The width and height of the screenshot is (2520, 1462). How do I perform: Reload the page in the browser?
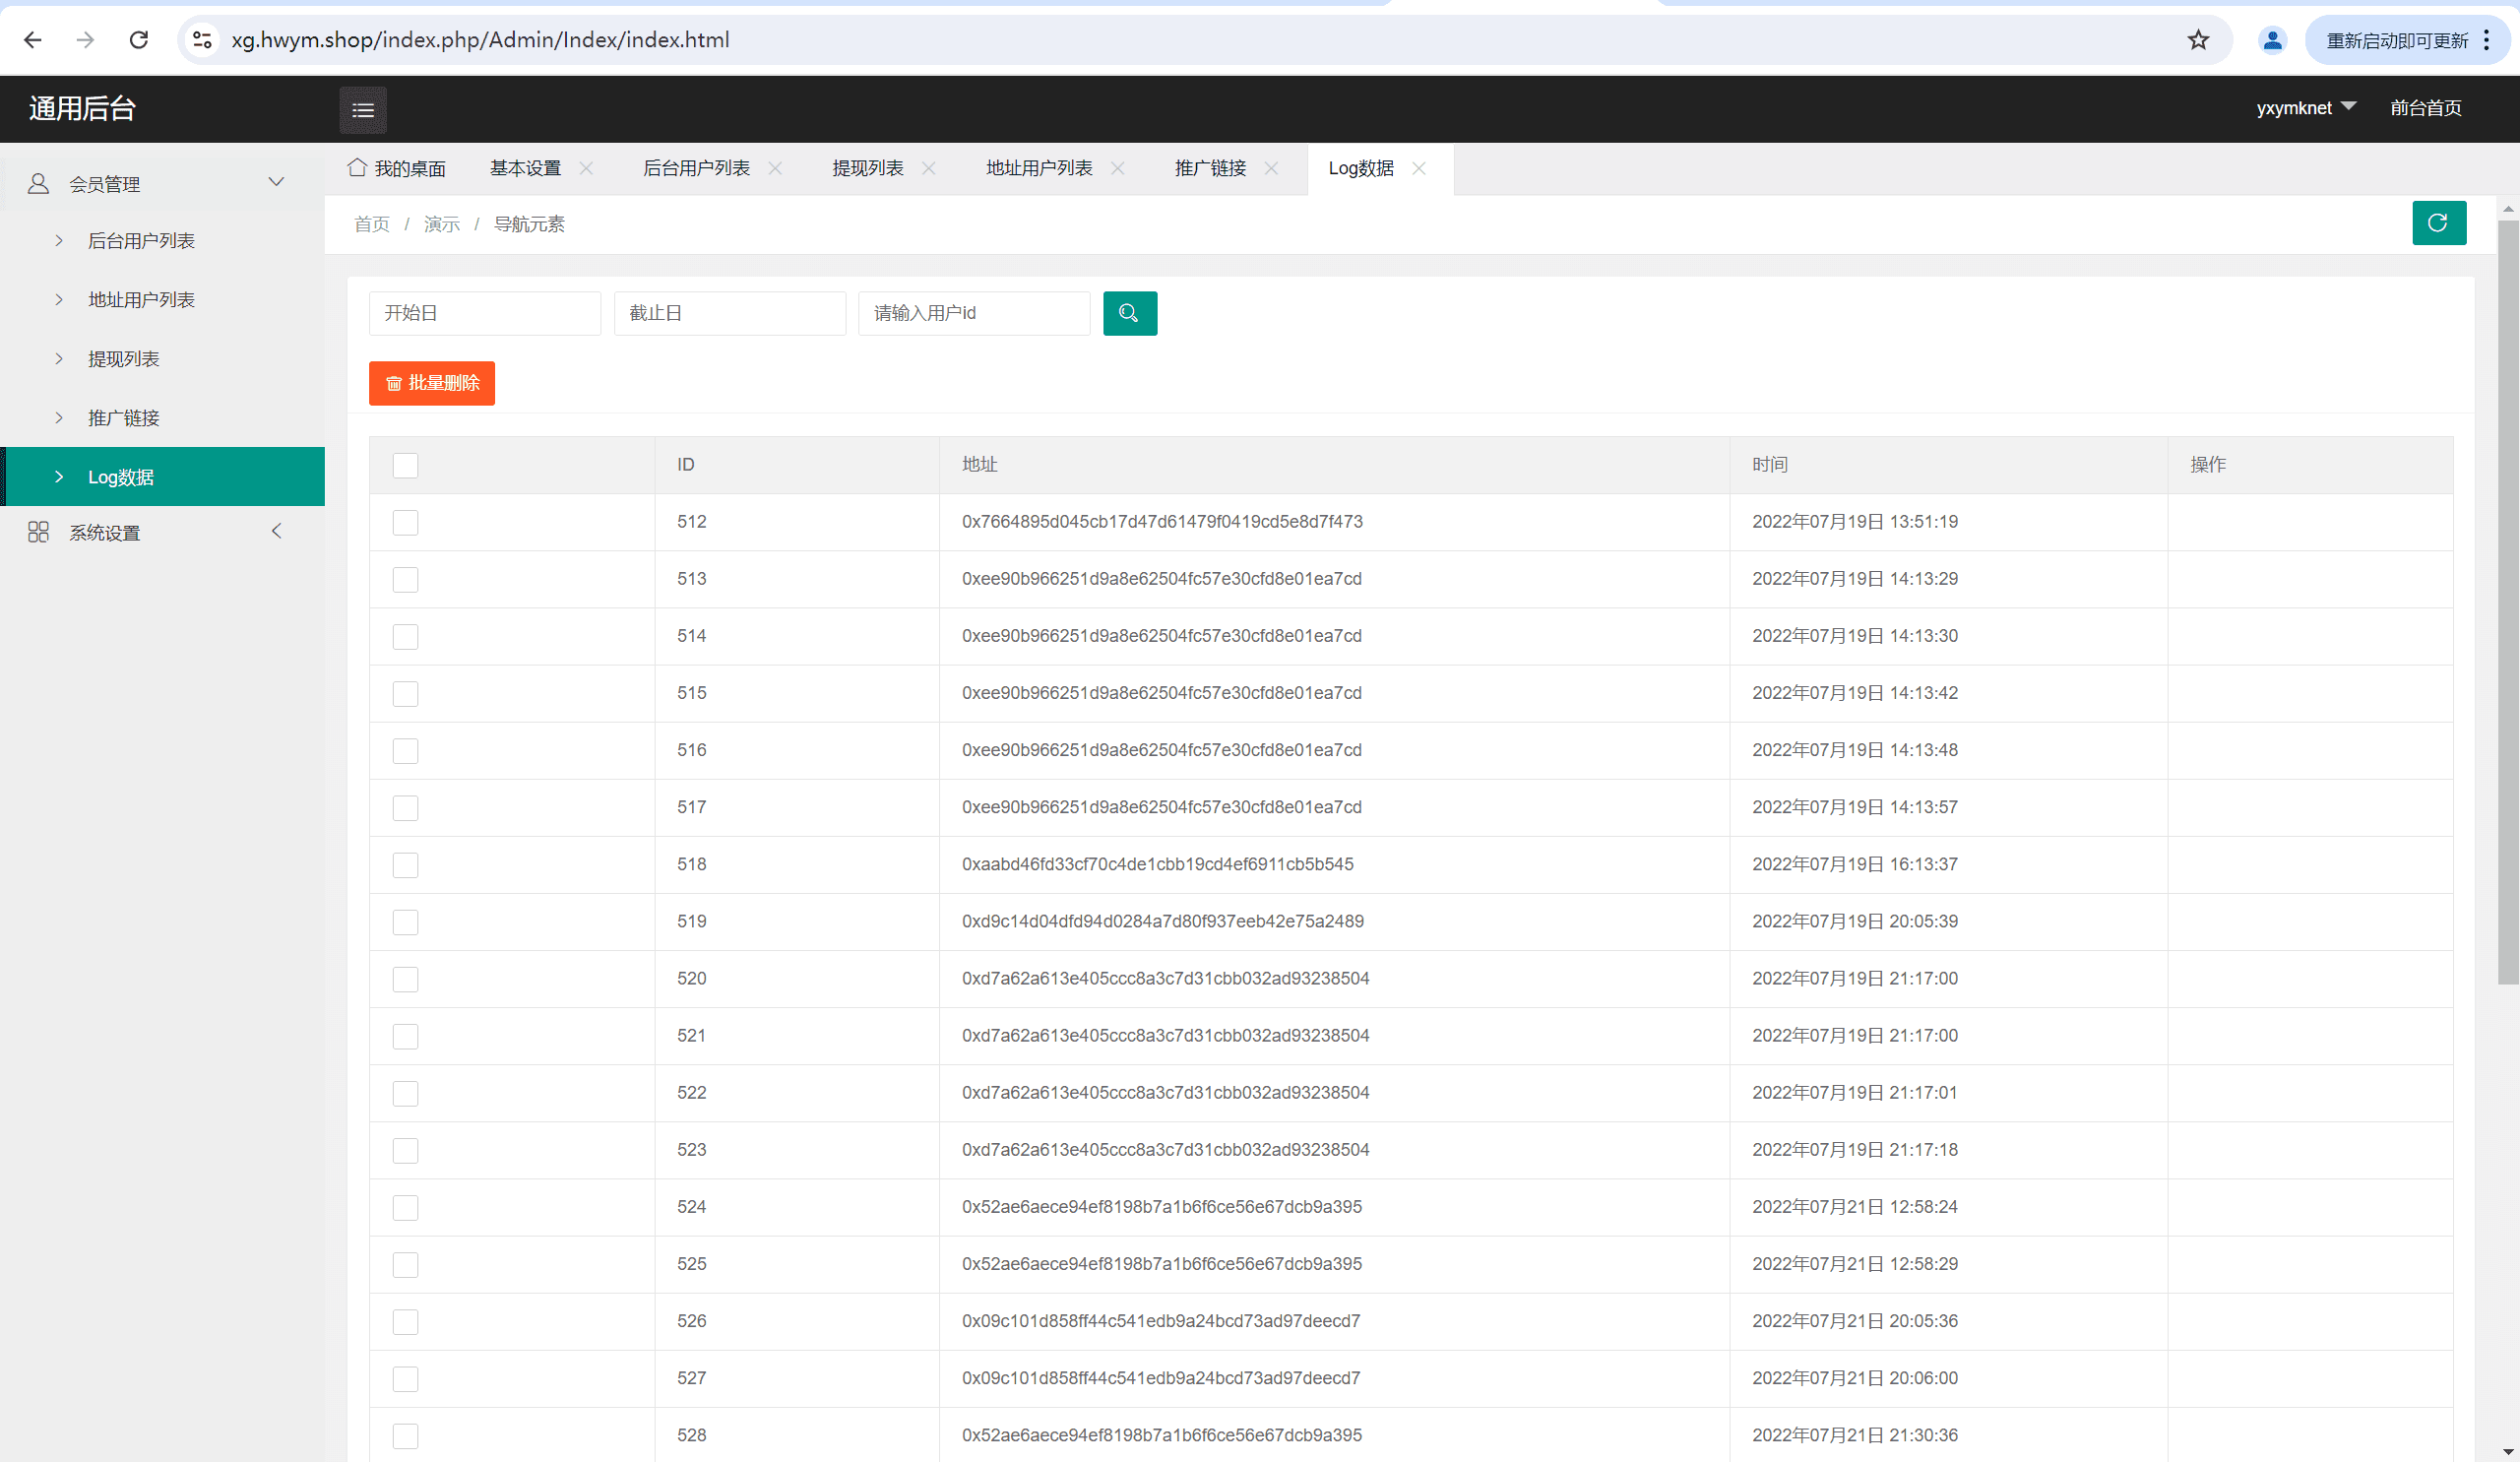tap(139, 40)
